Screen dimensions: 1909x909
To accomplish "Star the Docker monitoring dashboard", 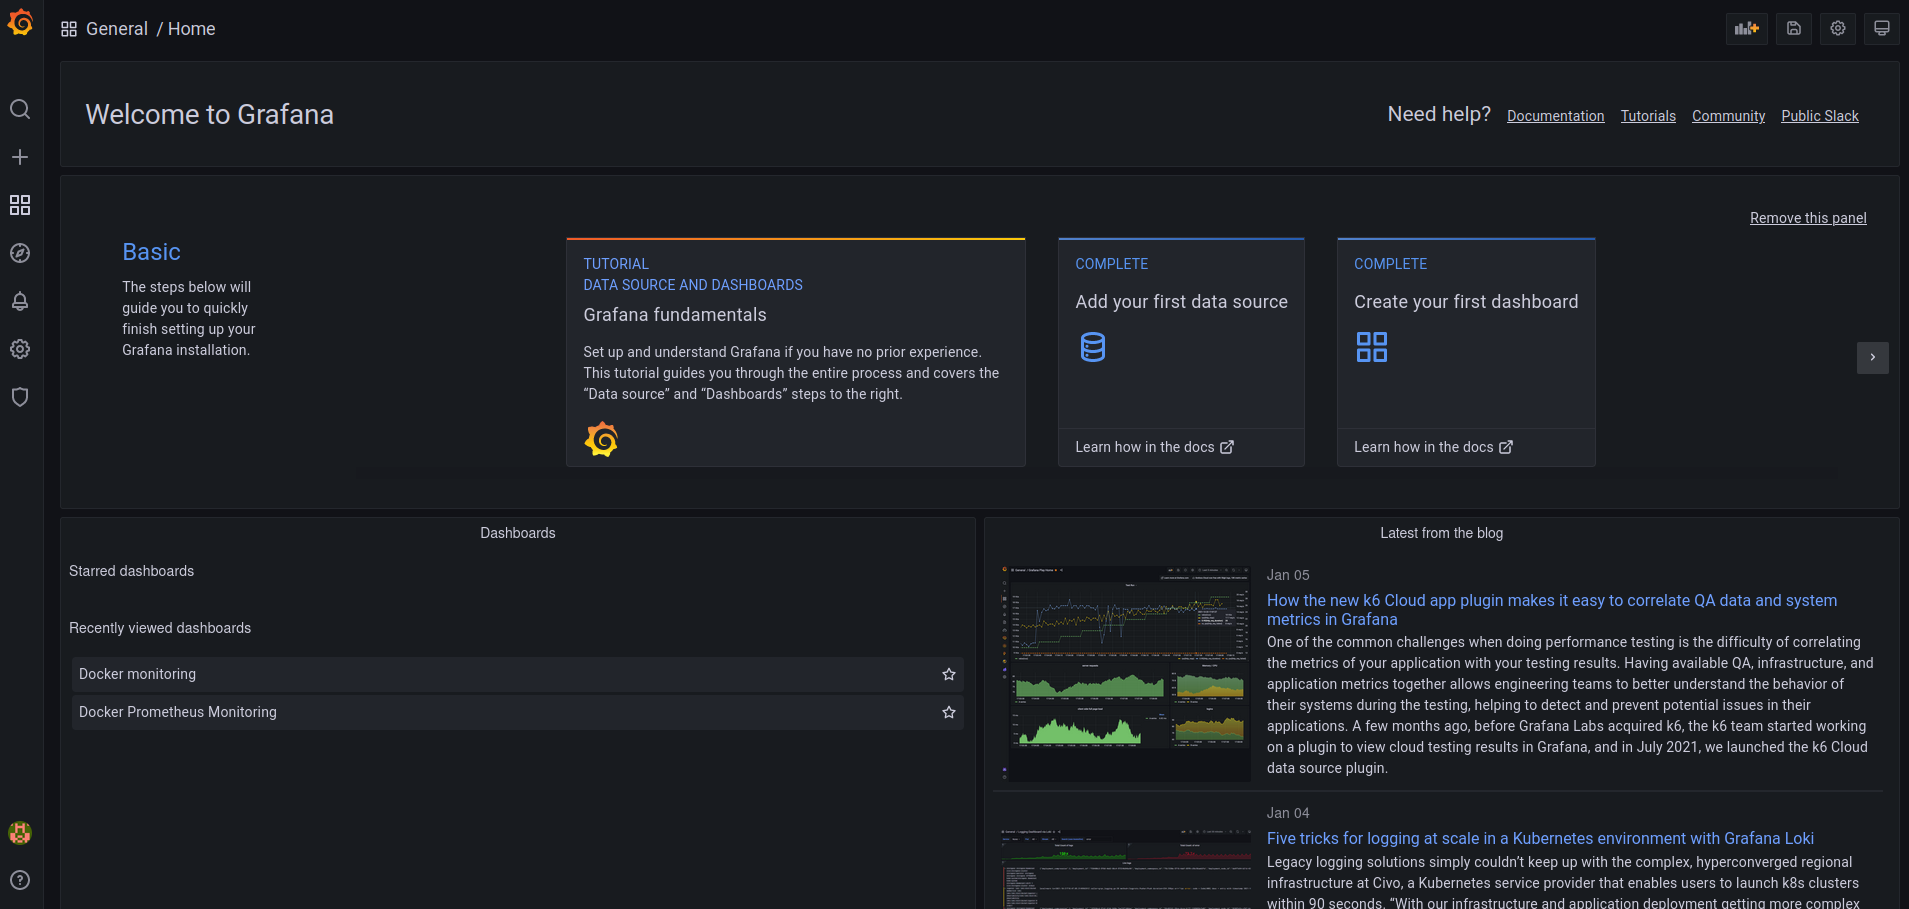I will (x=949, y=674).
